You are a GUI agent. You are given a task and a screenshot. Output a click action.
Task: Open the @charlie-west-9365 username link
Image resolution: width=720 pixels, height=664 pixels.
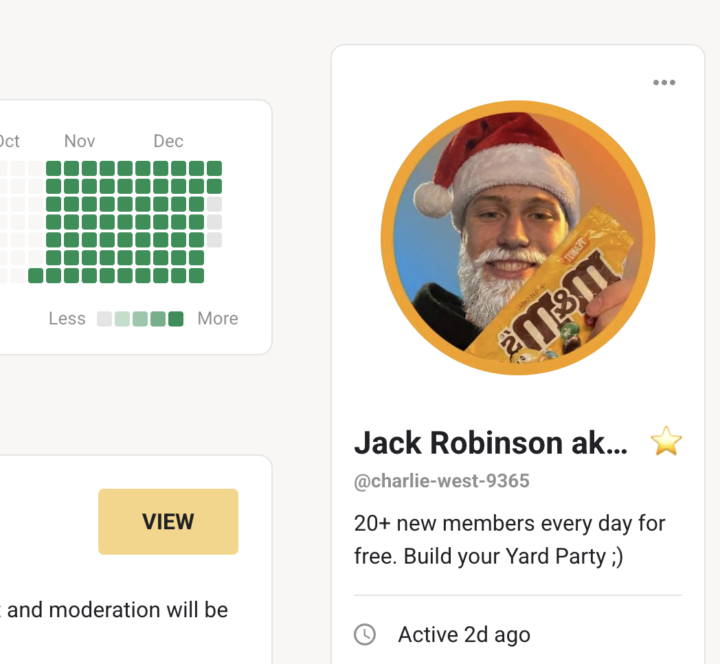441,481
